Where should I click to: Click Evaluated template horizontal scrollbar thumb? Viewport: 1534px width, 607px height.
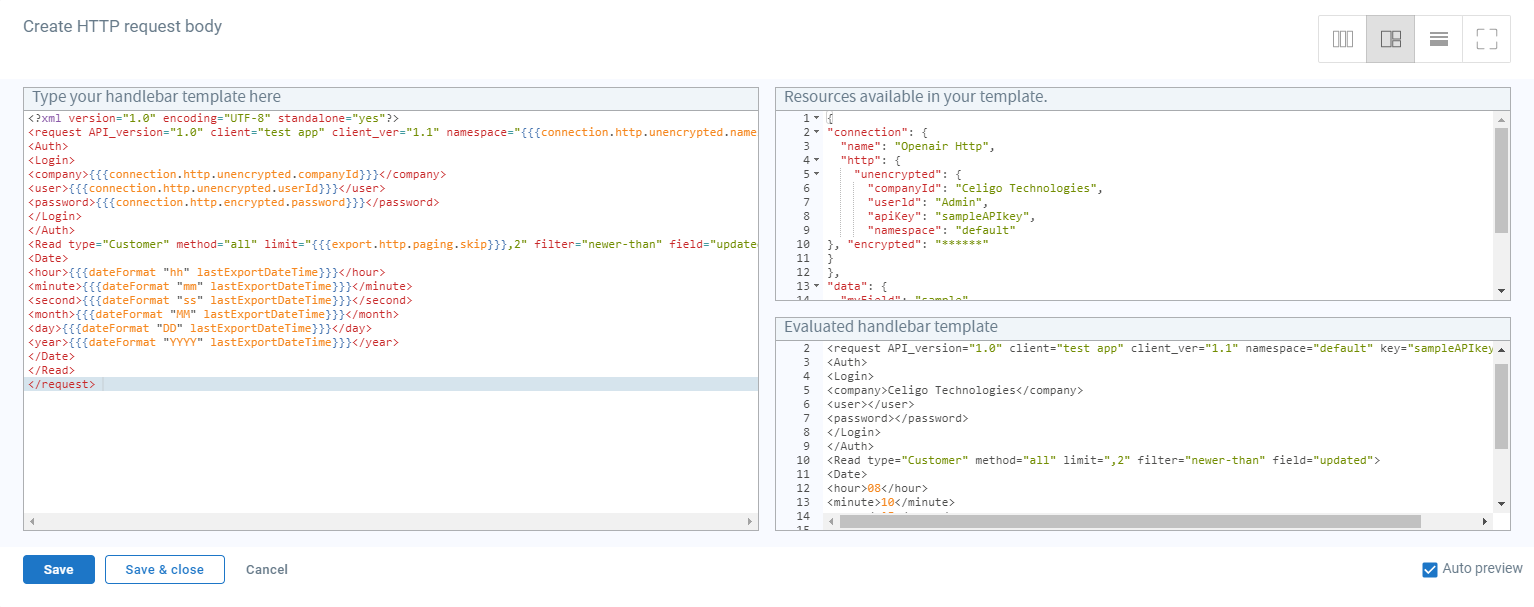click(x=1130, y=522)
